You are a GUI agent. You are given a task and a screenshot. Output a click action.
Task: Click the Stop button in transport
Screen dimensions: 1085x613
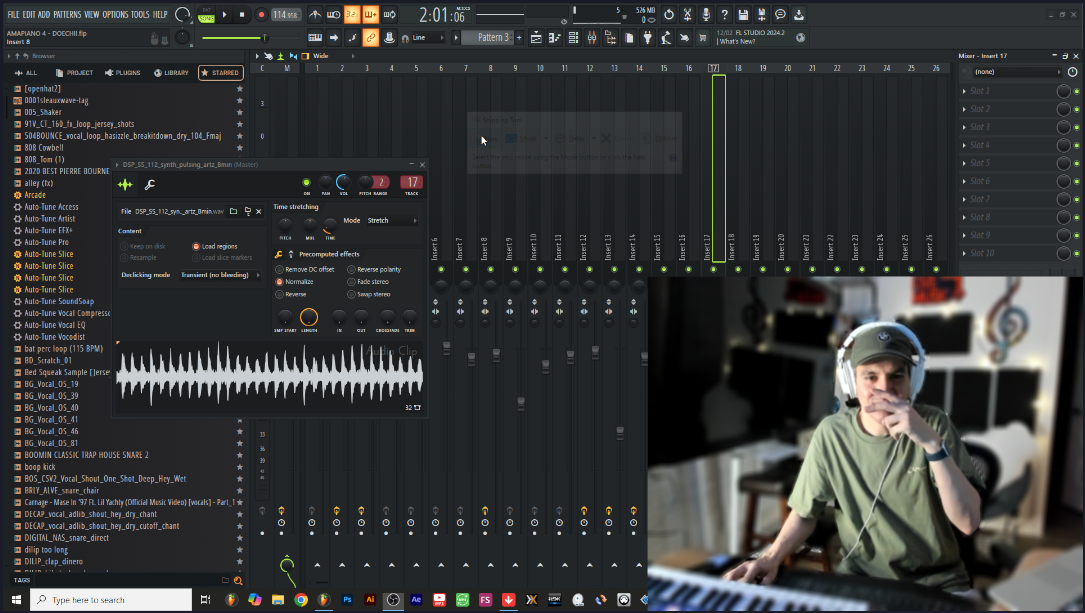241,15
